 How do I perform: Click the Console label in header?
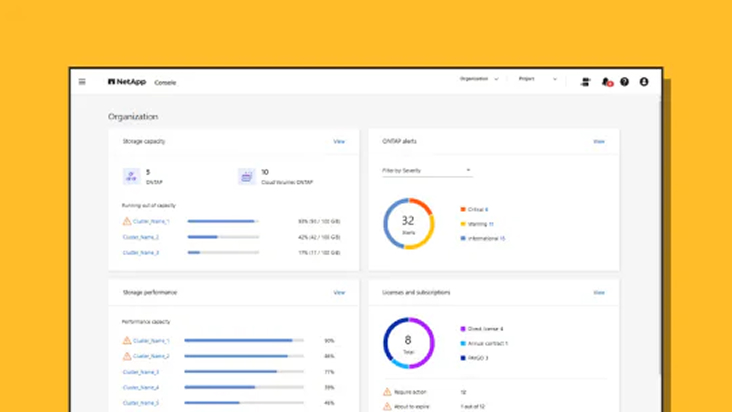coord(165,83)
